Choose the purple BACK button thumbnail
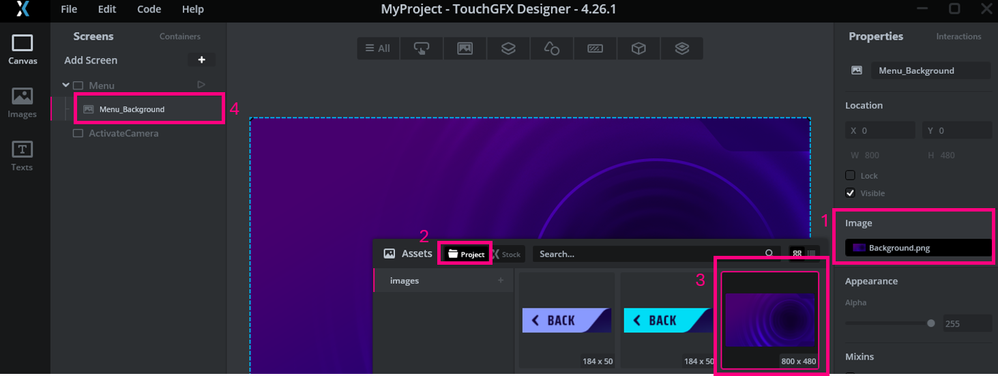 (566, 321)
